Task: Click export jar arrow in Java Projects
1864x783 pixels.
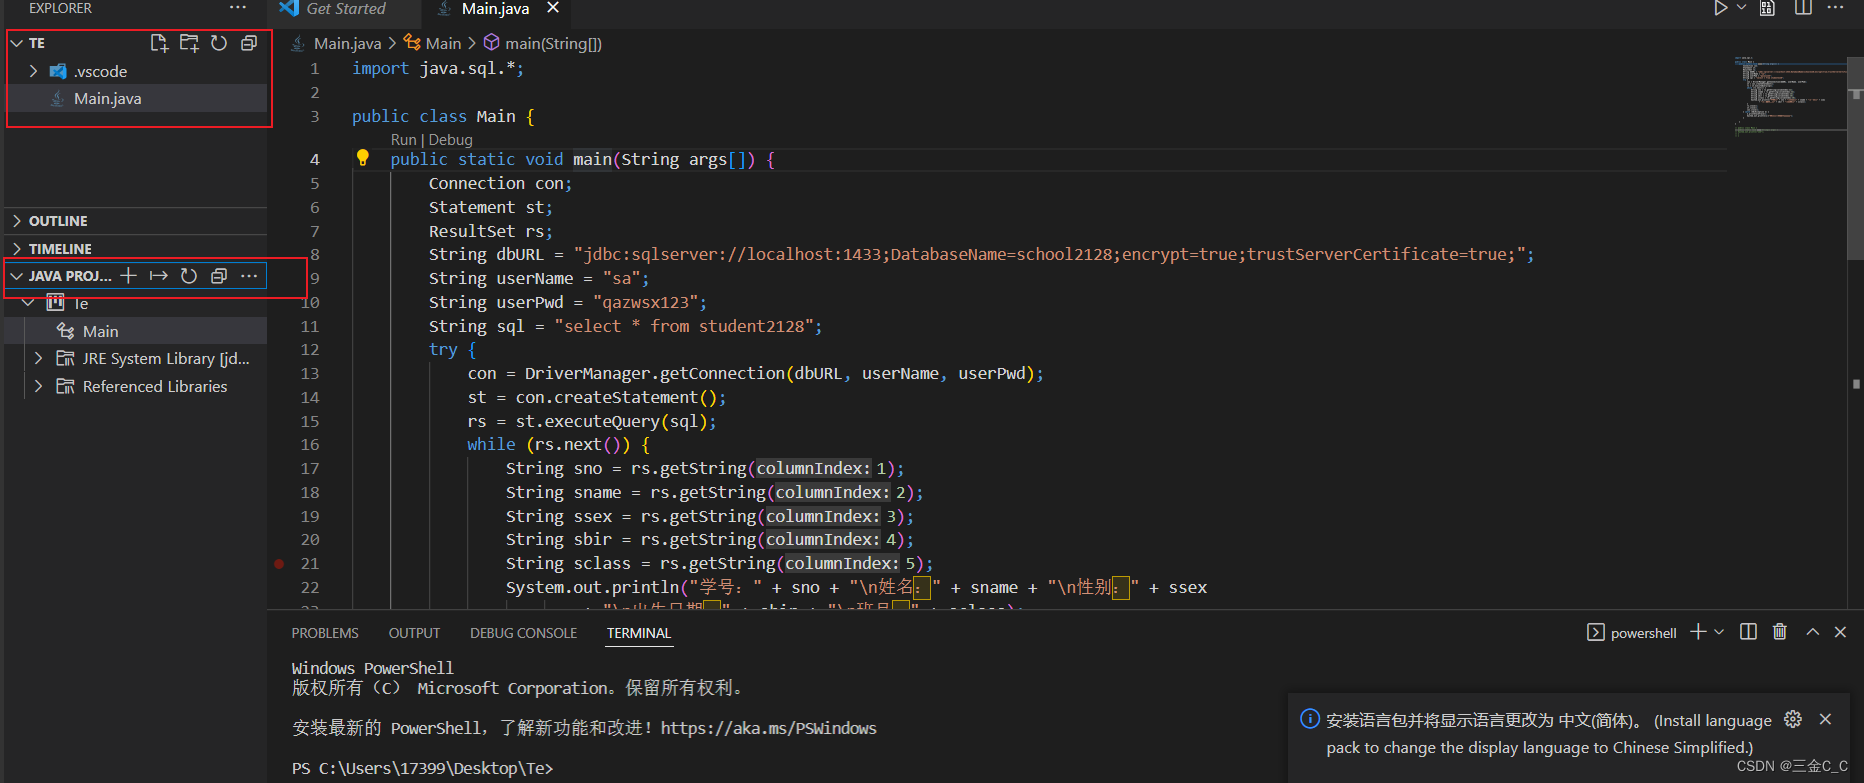Action: (x=159, y=276)
